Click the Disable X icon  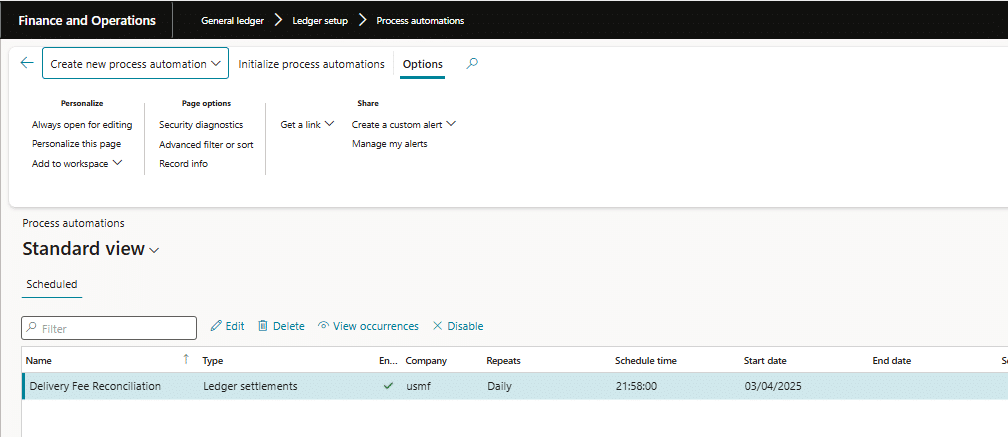point(437,326)
